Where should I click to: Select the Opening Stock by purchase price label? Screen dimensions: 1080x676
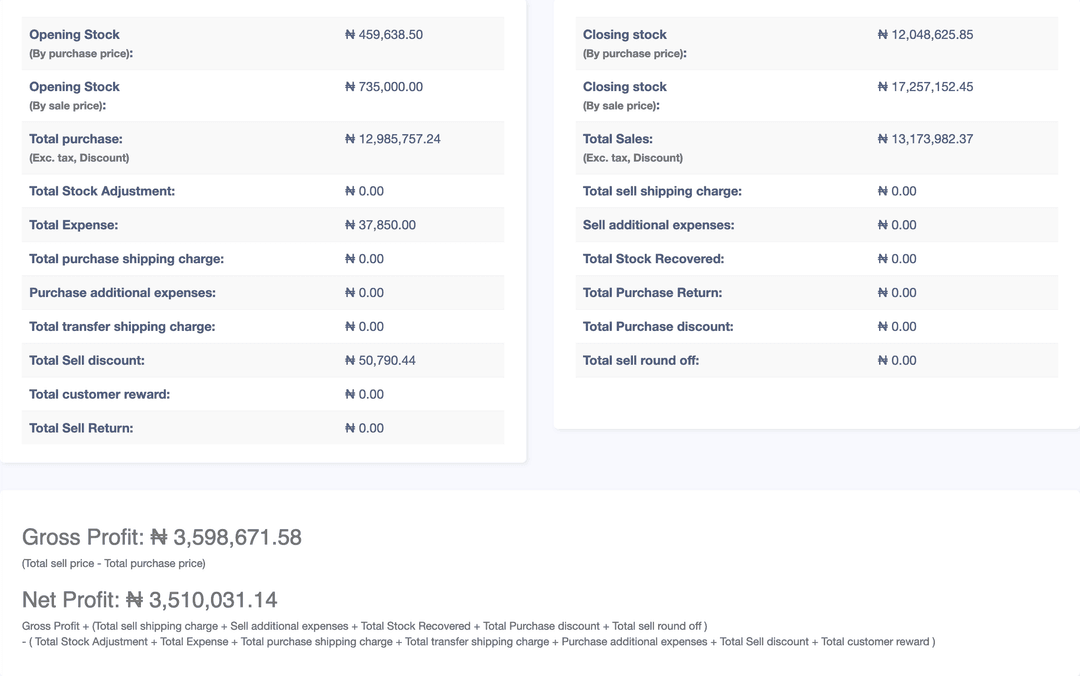[x=81, y=43]
